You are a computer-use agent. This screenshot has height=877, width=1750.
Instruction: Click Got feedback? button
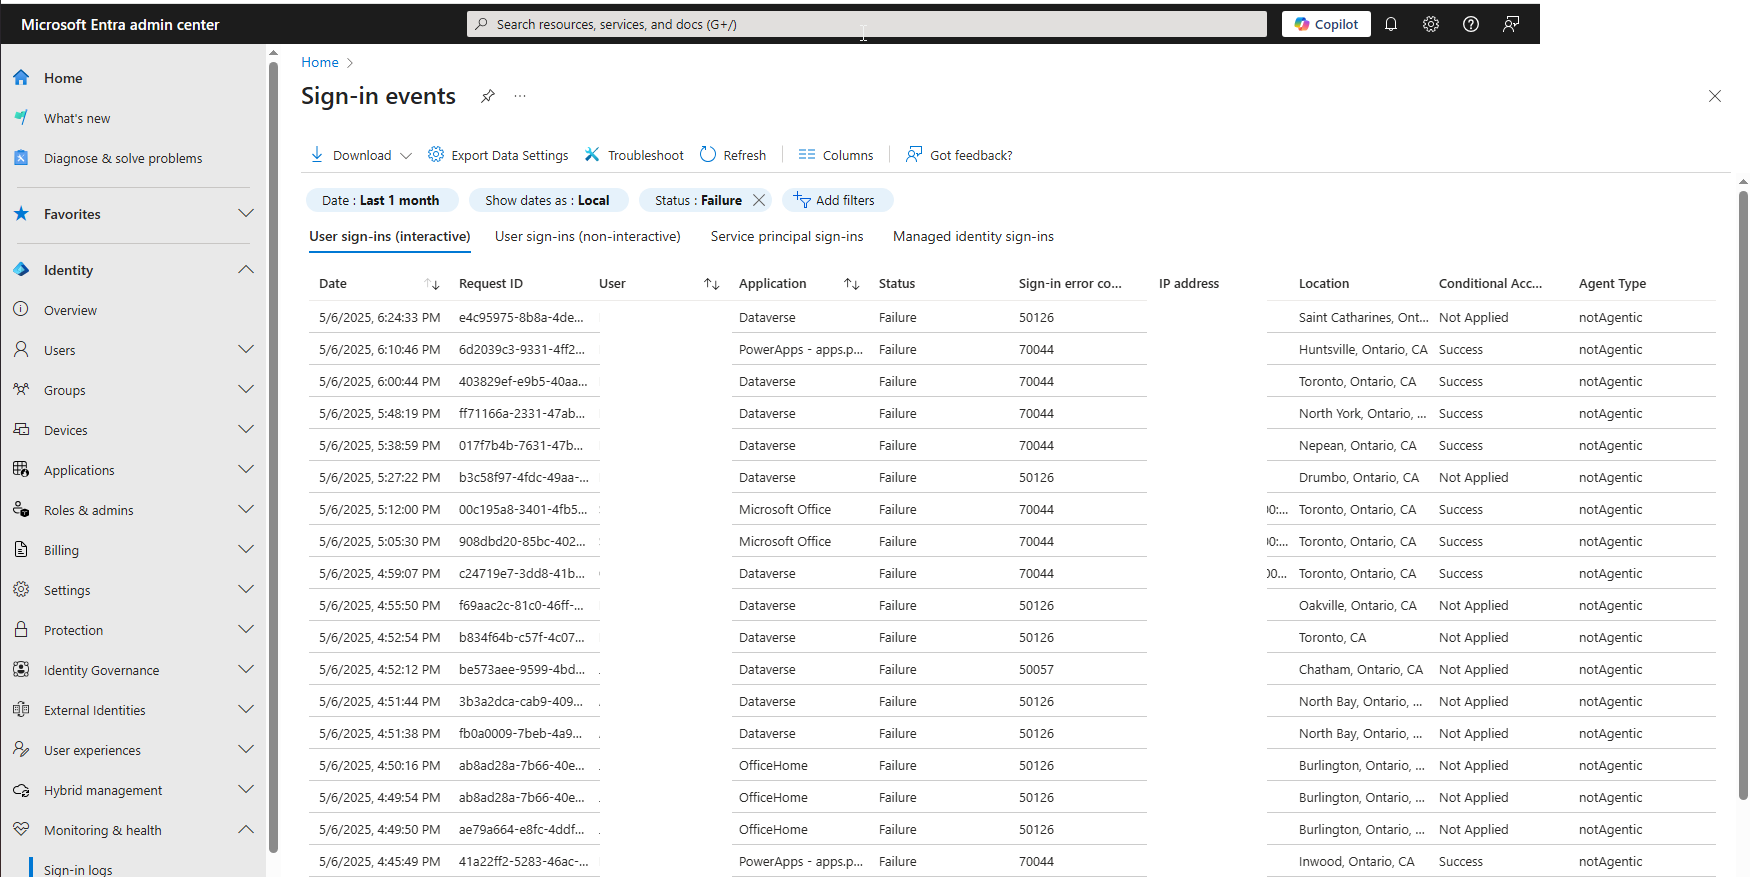[x=959, y=155]
